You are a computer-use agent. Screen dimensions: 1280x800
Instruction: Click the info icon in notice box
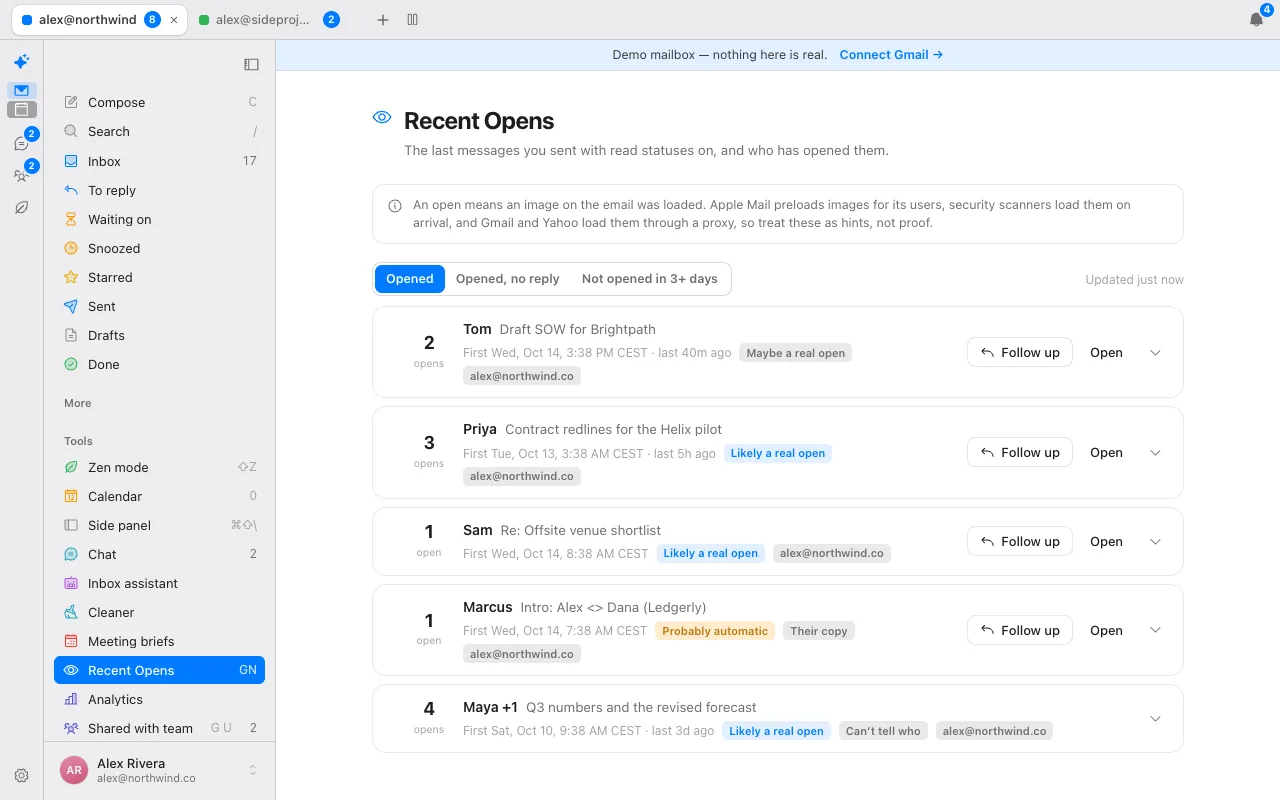(395, 206)
